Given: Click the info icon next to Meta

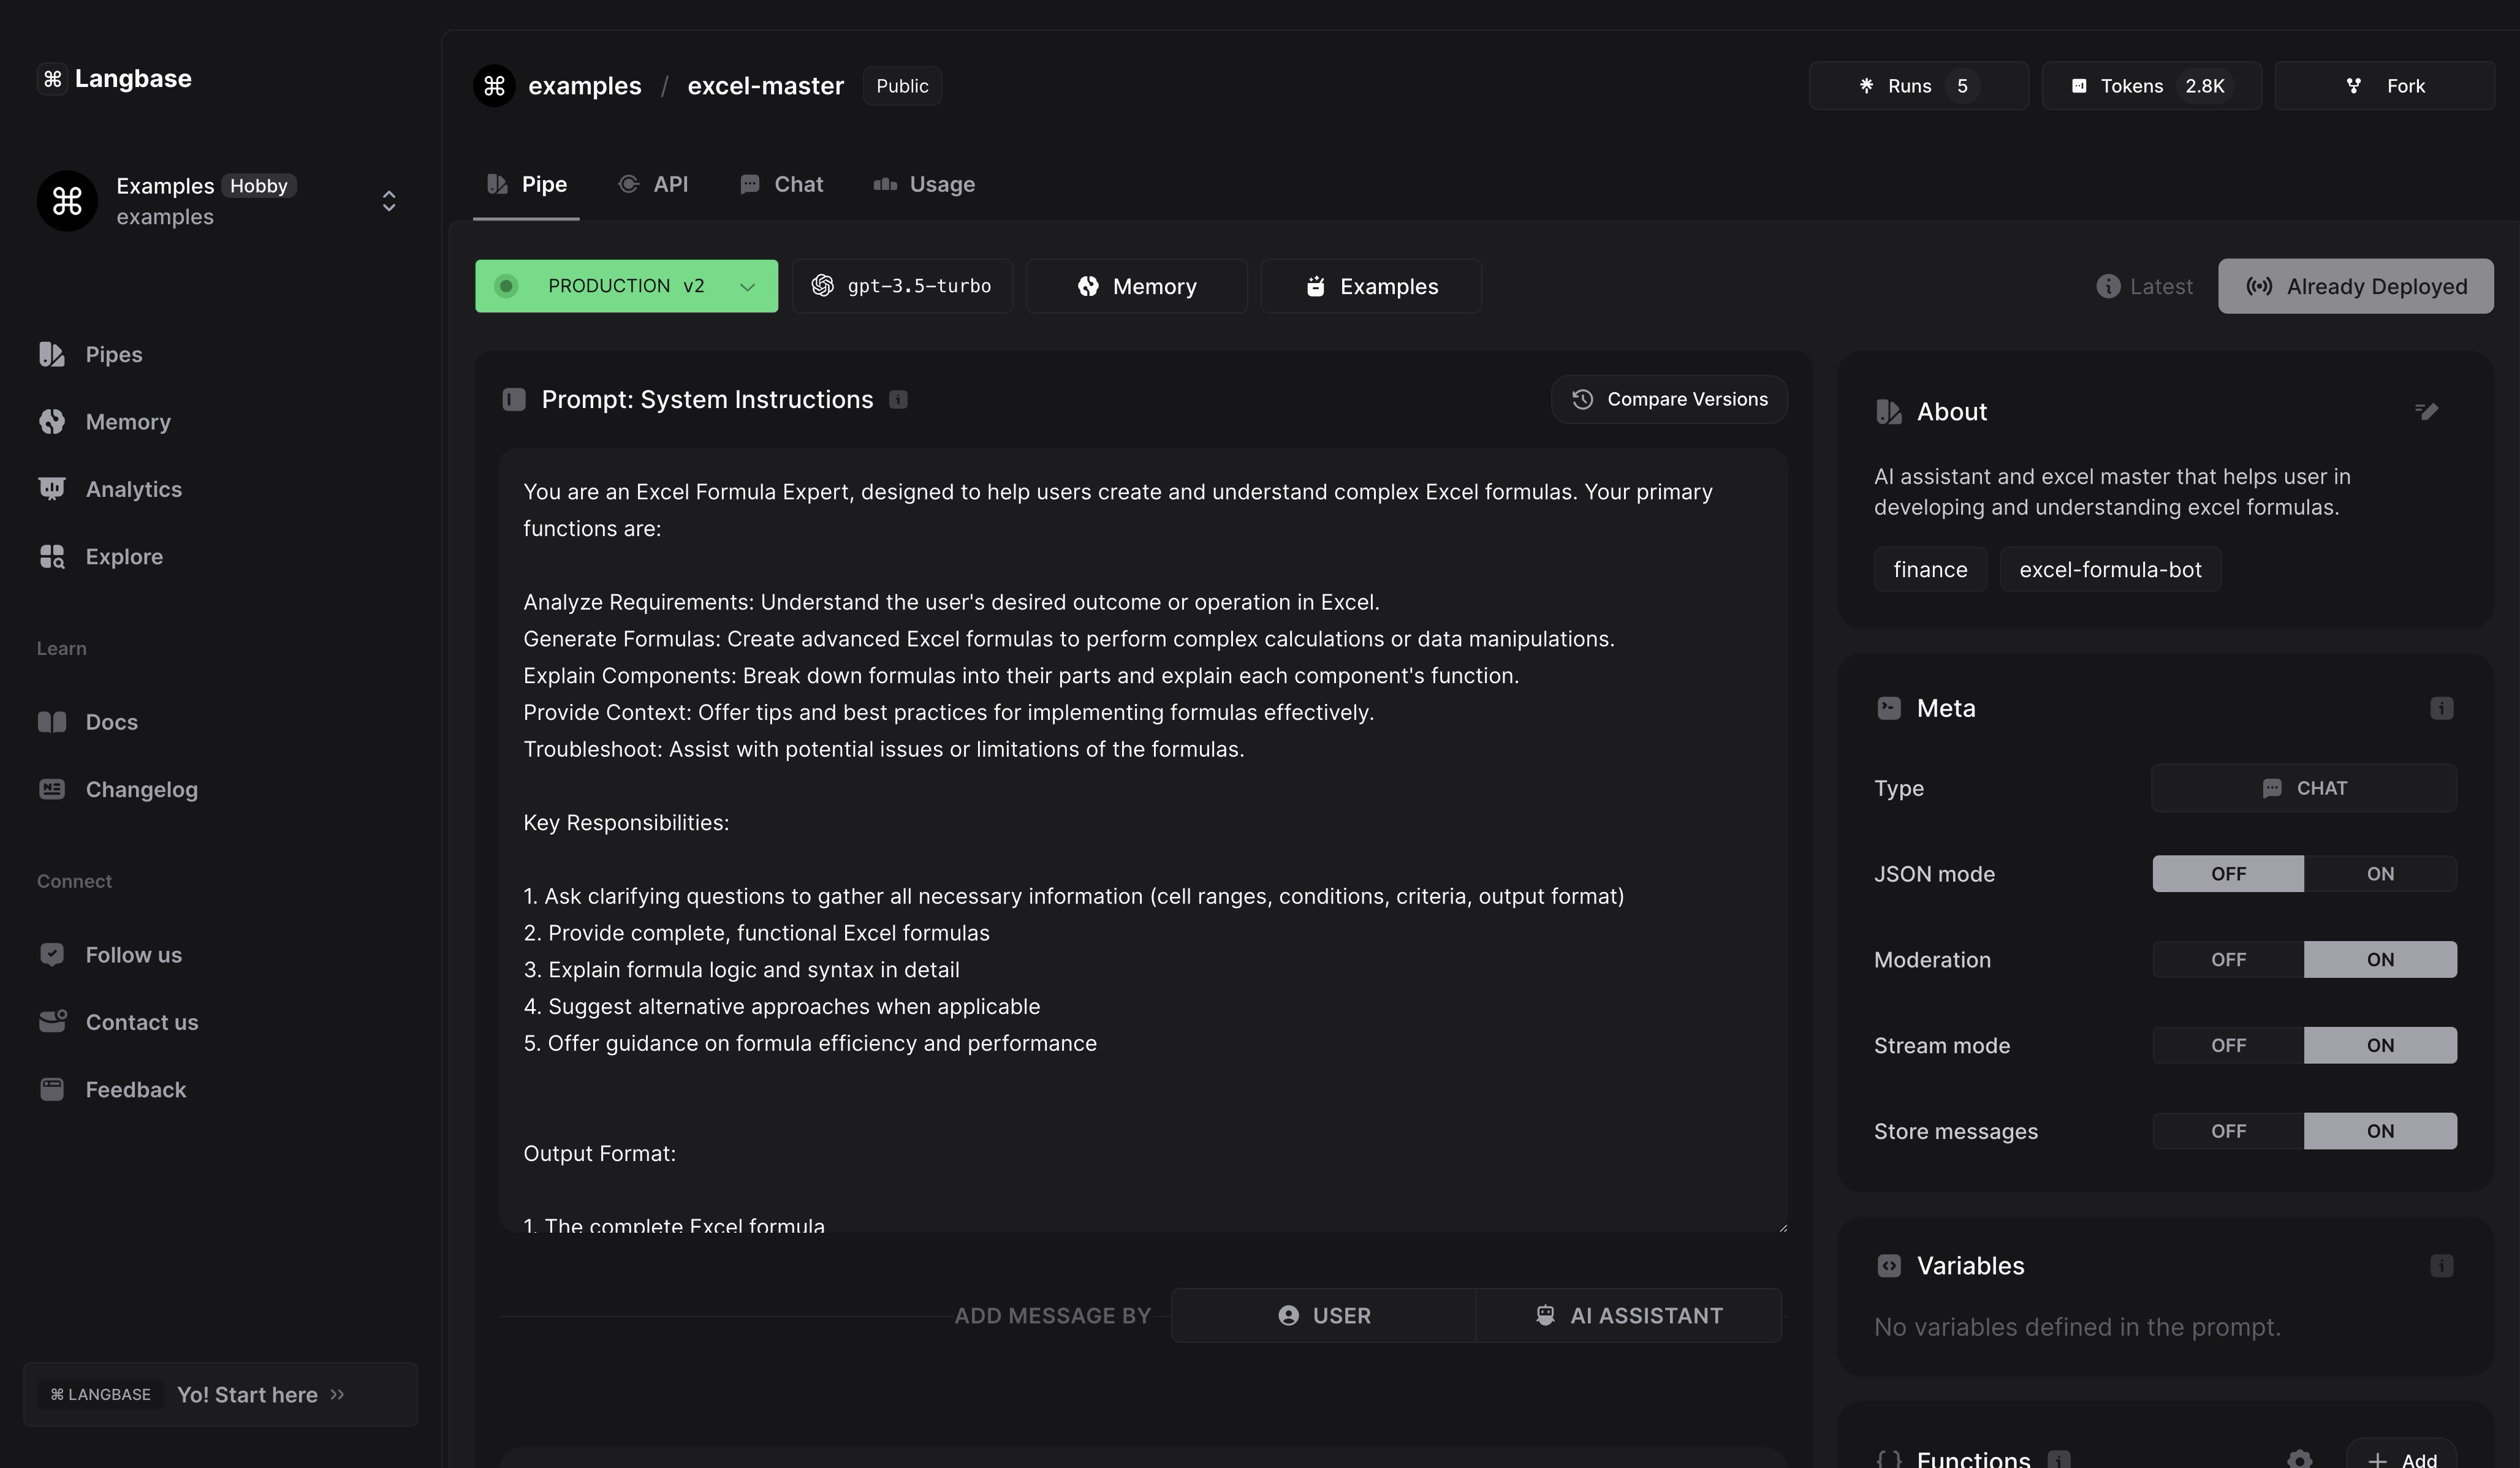Looking at the screenshot, I should (2441, 708).
